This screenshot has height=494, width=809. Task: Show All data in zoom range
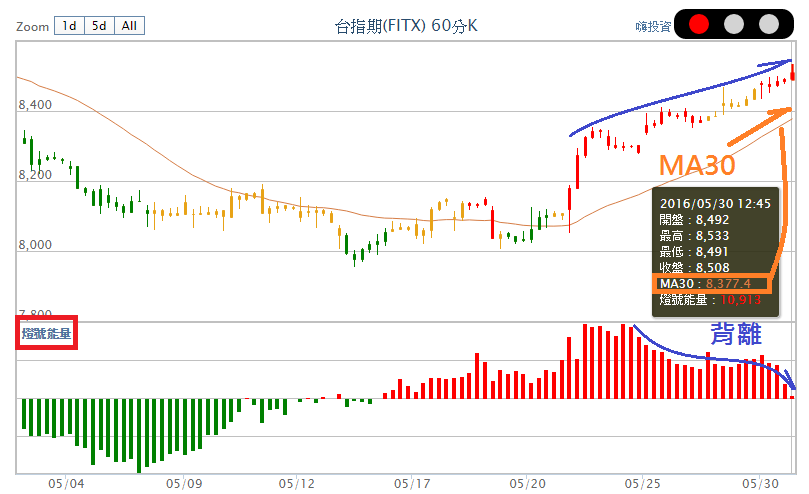(x=129, y=26)
